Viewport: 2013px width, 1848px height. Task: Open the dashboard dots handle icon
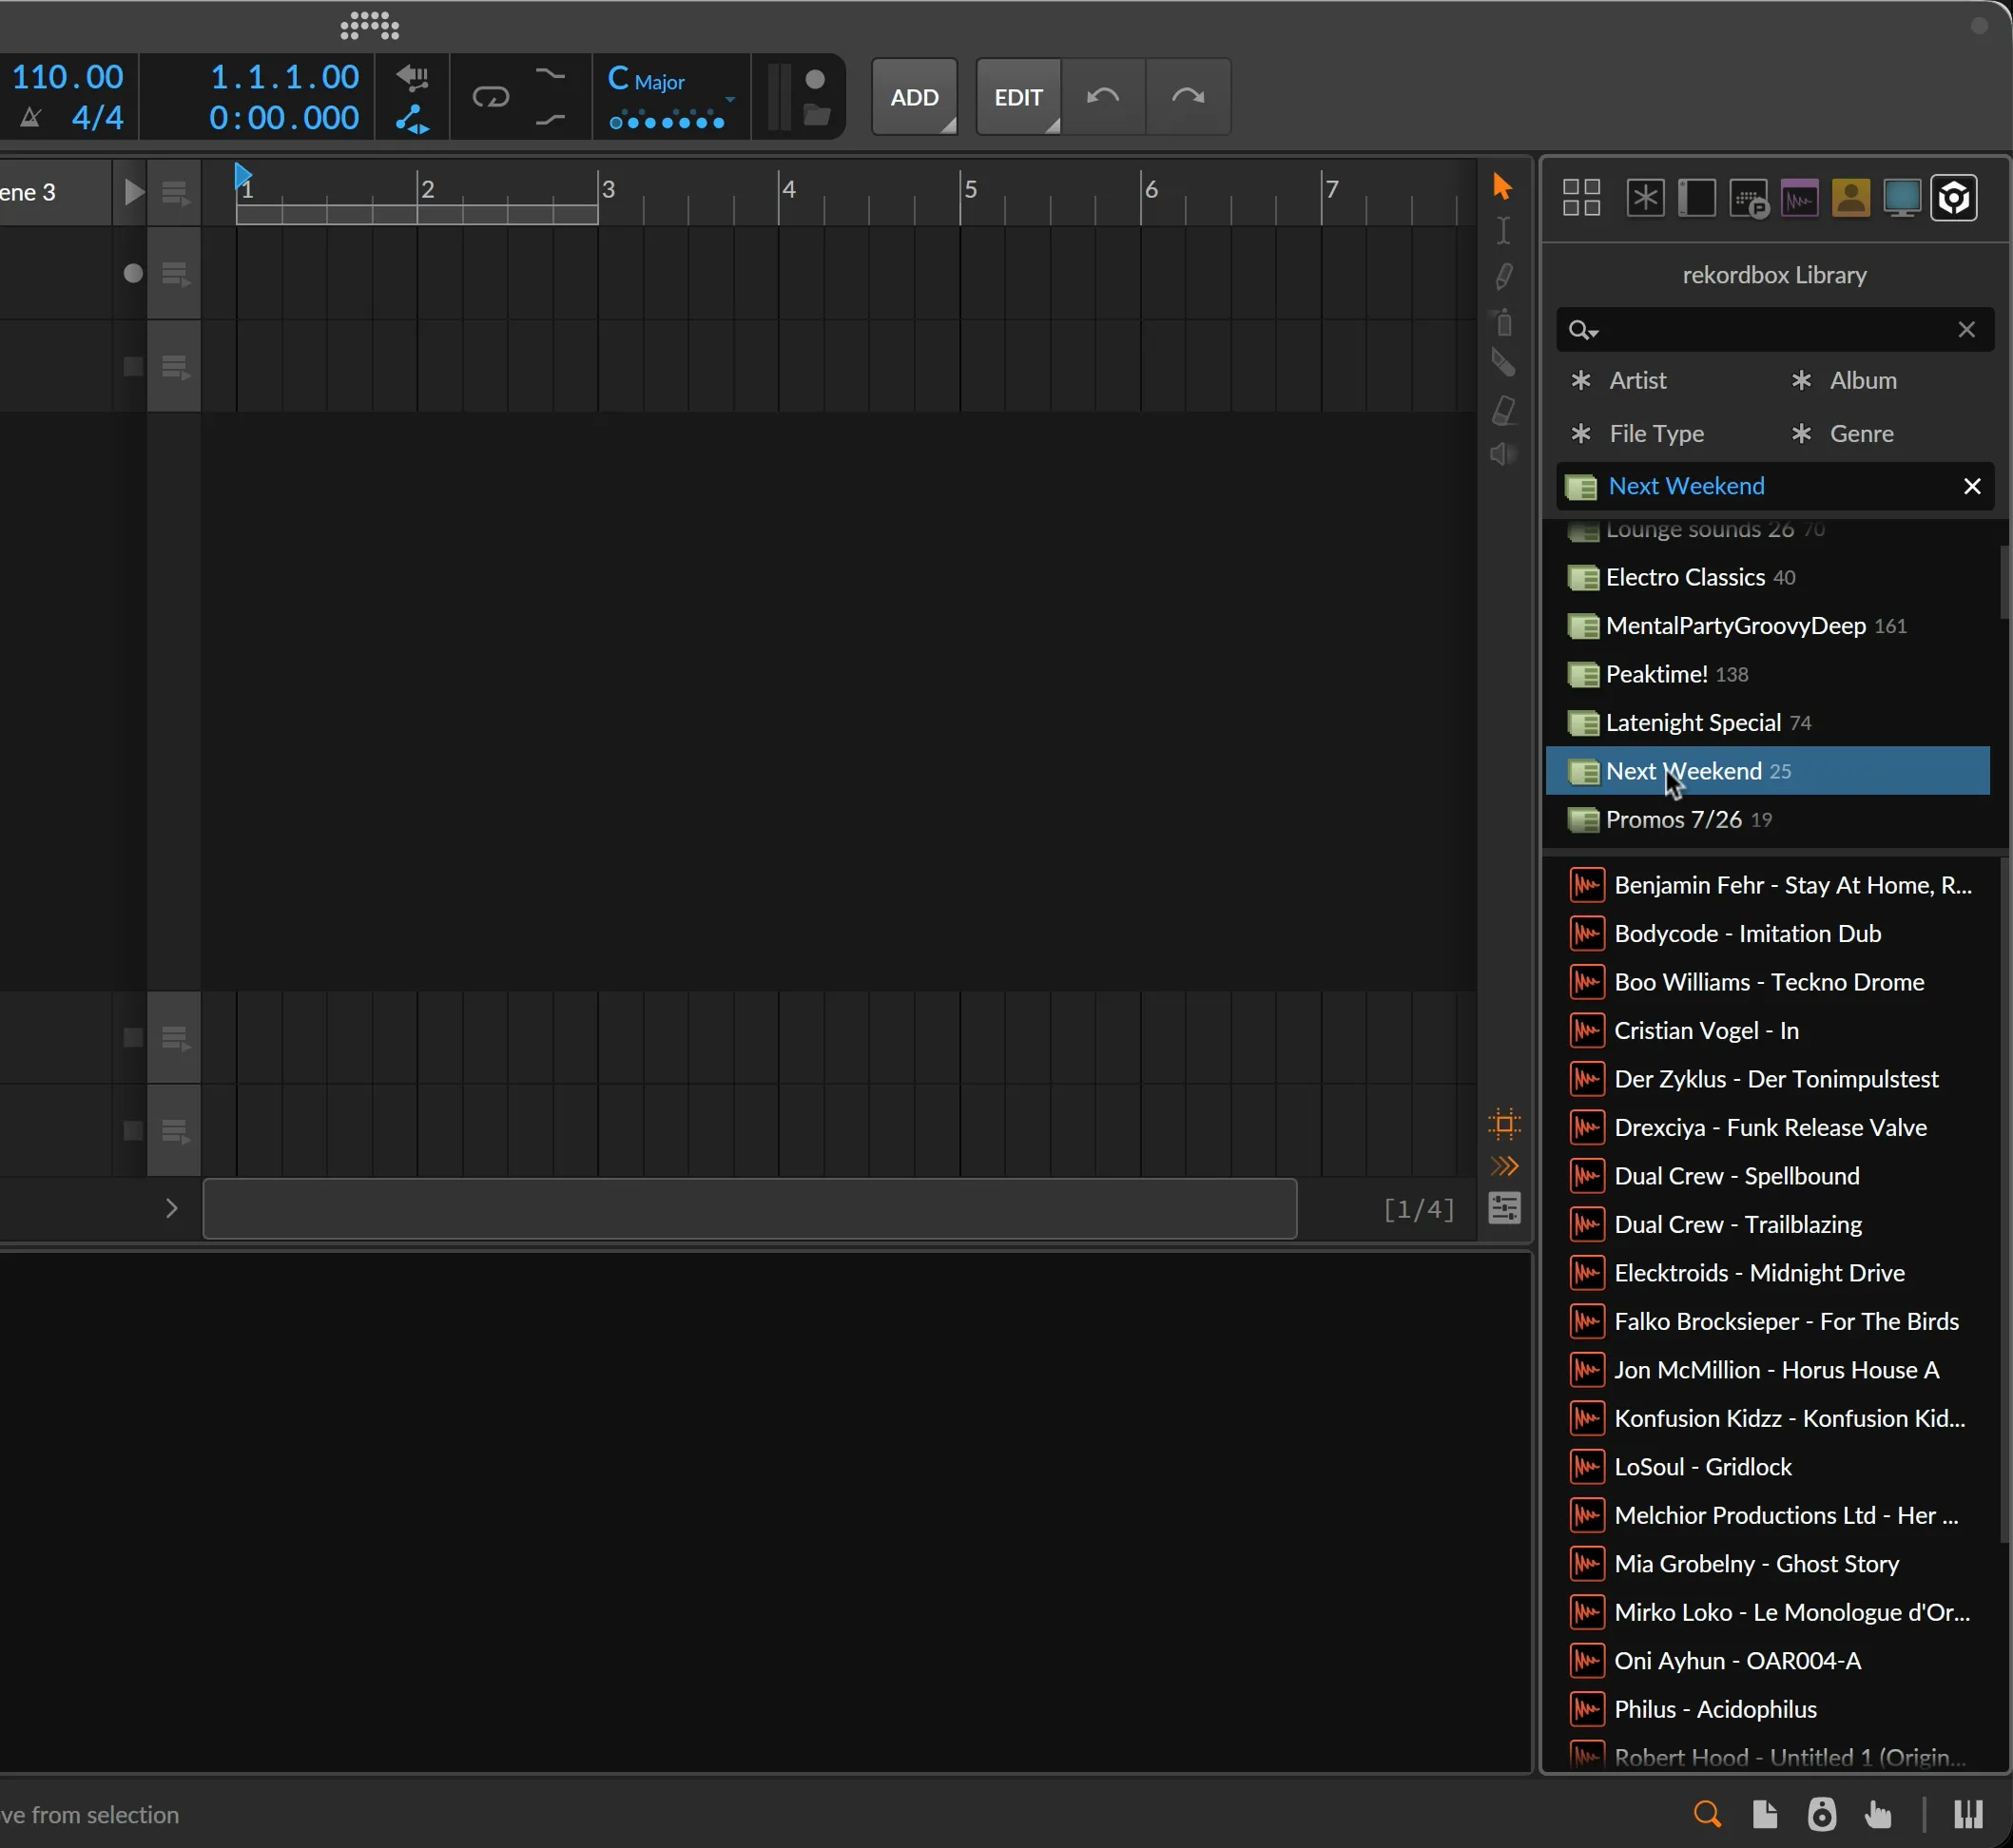[369, 26]
